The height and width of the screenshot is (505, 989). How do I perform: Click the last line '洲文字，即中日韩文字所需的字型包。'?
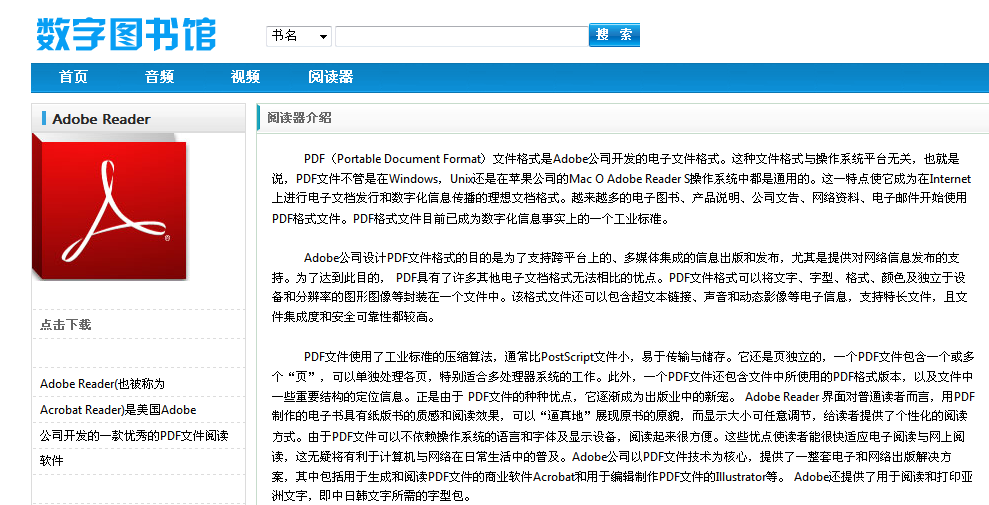coord(372,496)
